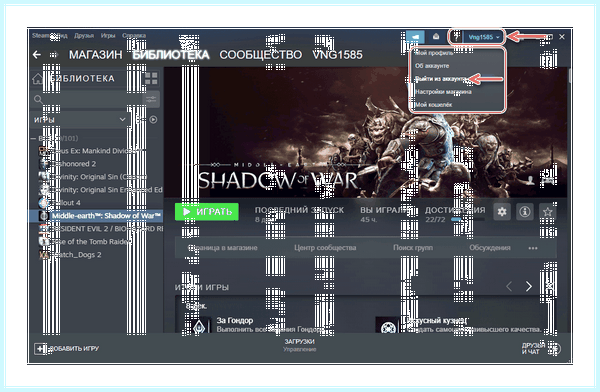This screenshot has width=600, height=392.
Task: Click the achievements progress bar
Action: [x=468, y=220]
